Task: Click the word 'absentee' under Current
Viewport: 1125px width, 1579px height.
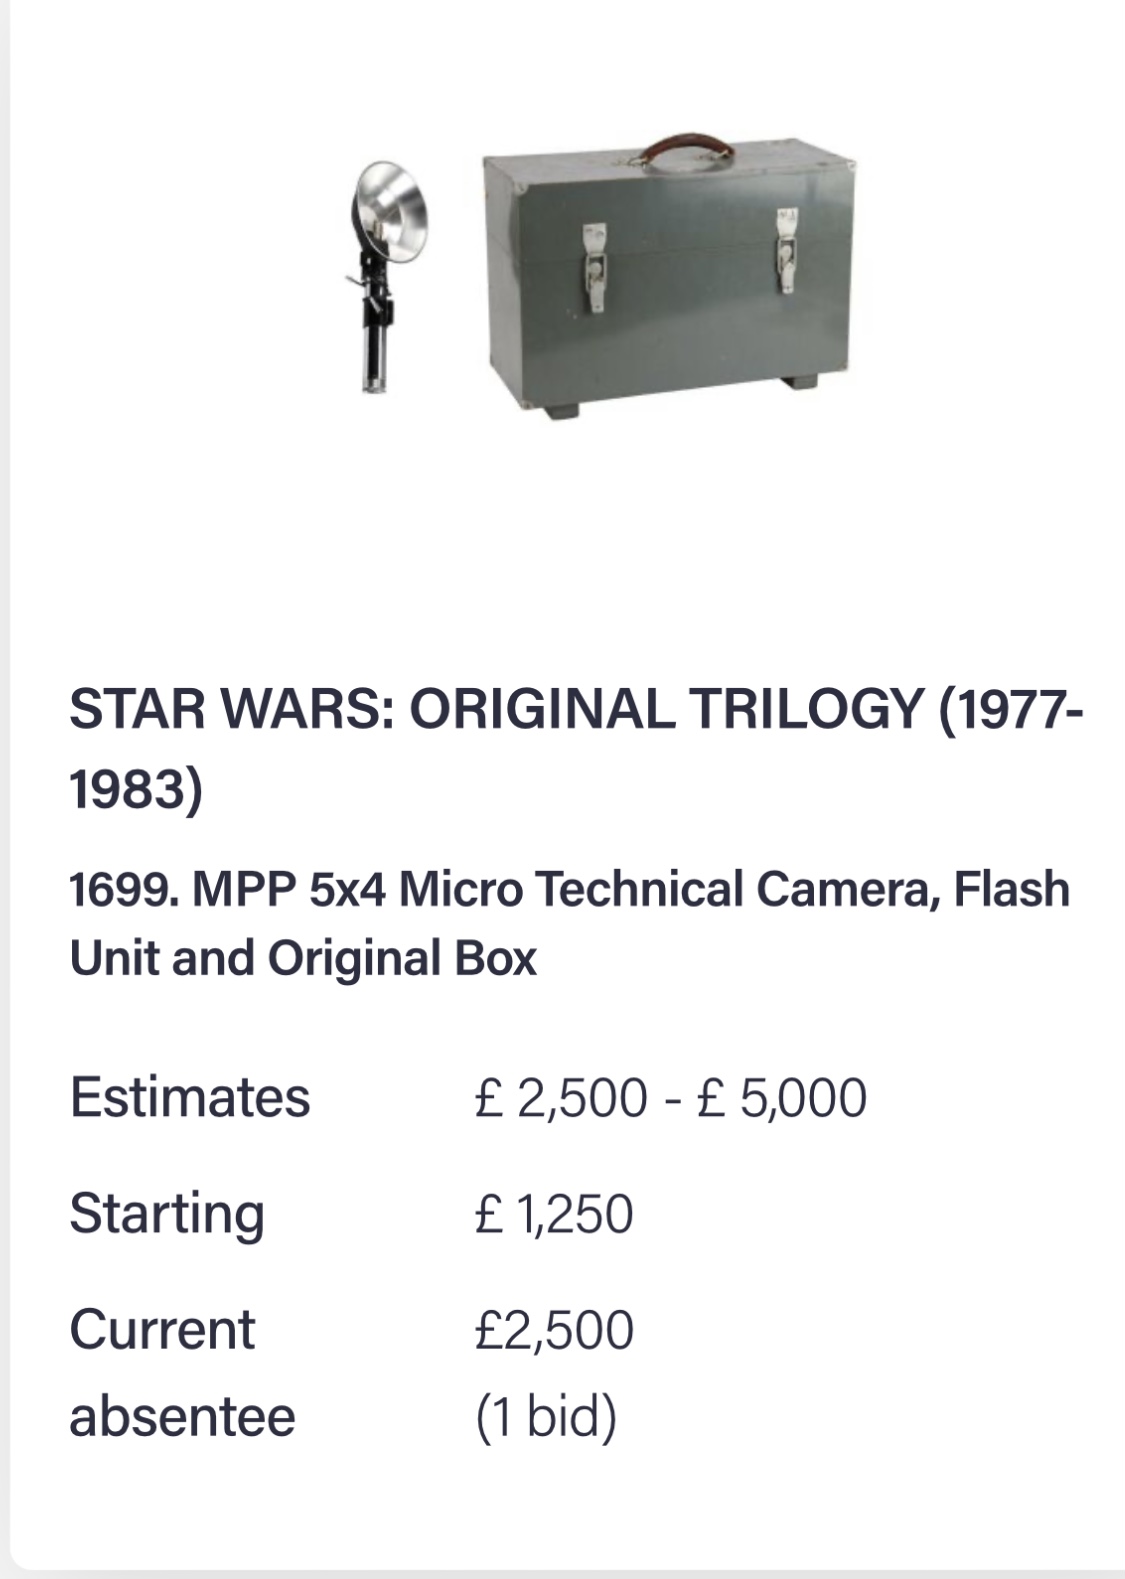Action: (x=182, y=1417)
